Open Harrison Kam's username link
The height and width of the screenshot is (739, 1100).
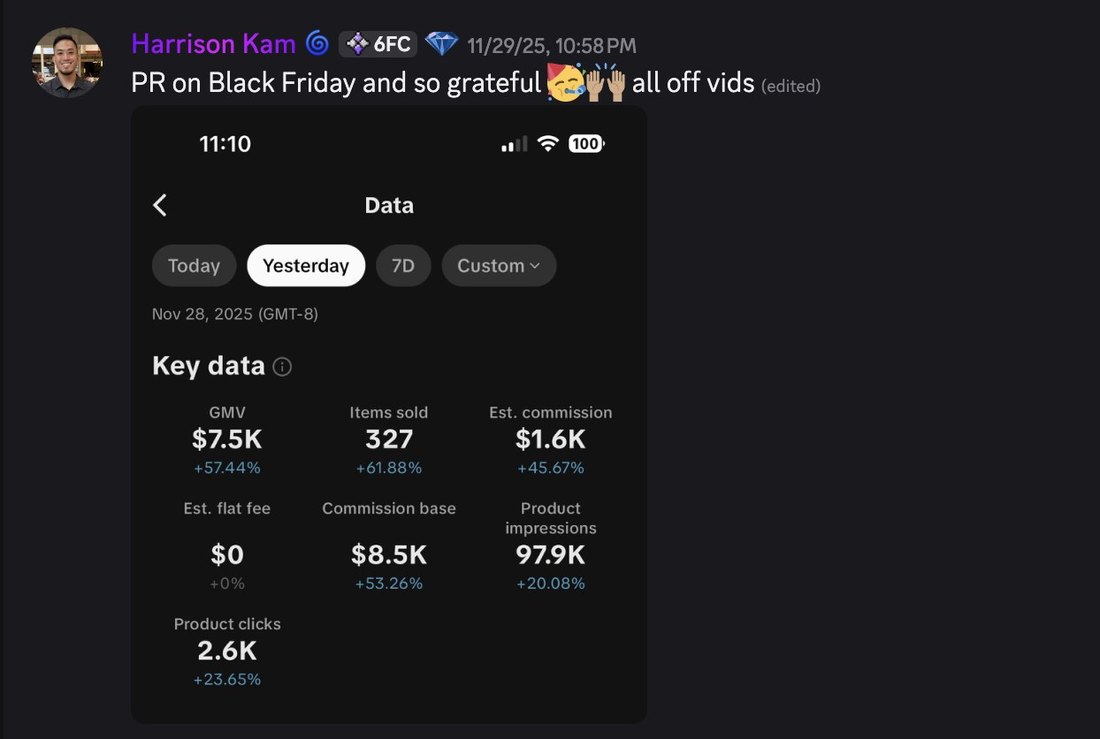coord(213,44)
